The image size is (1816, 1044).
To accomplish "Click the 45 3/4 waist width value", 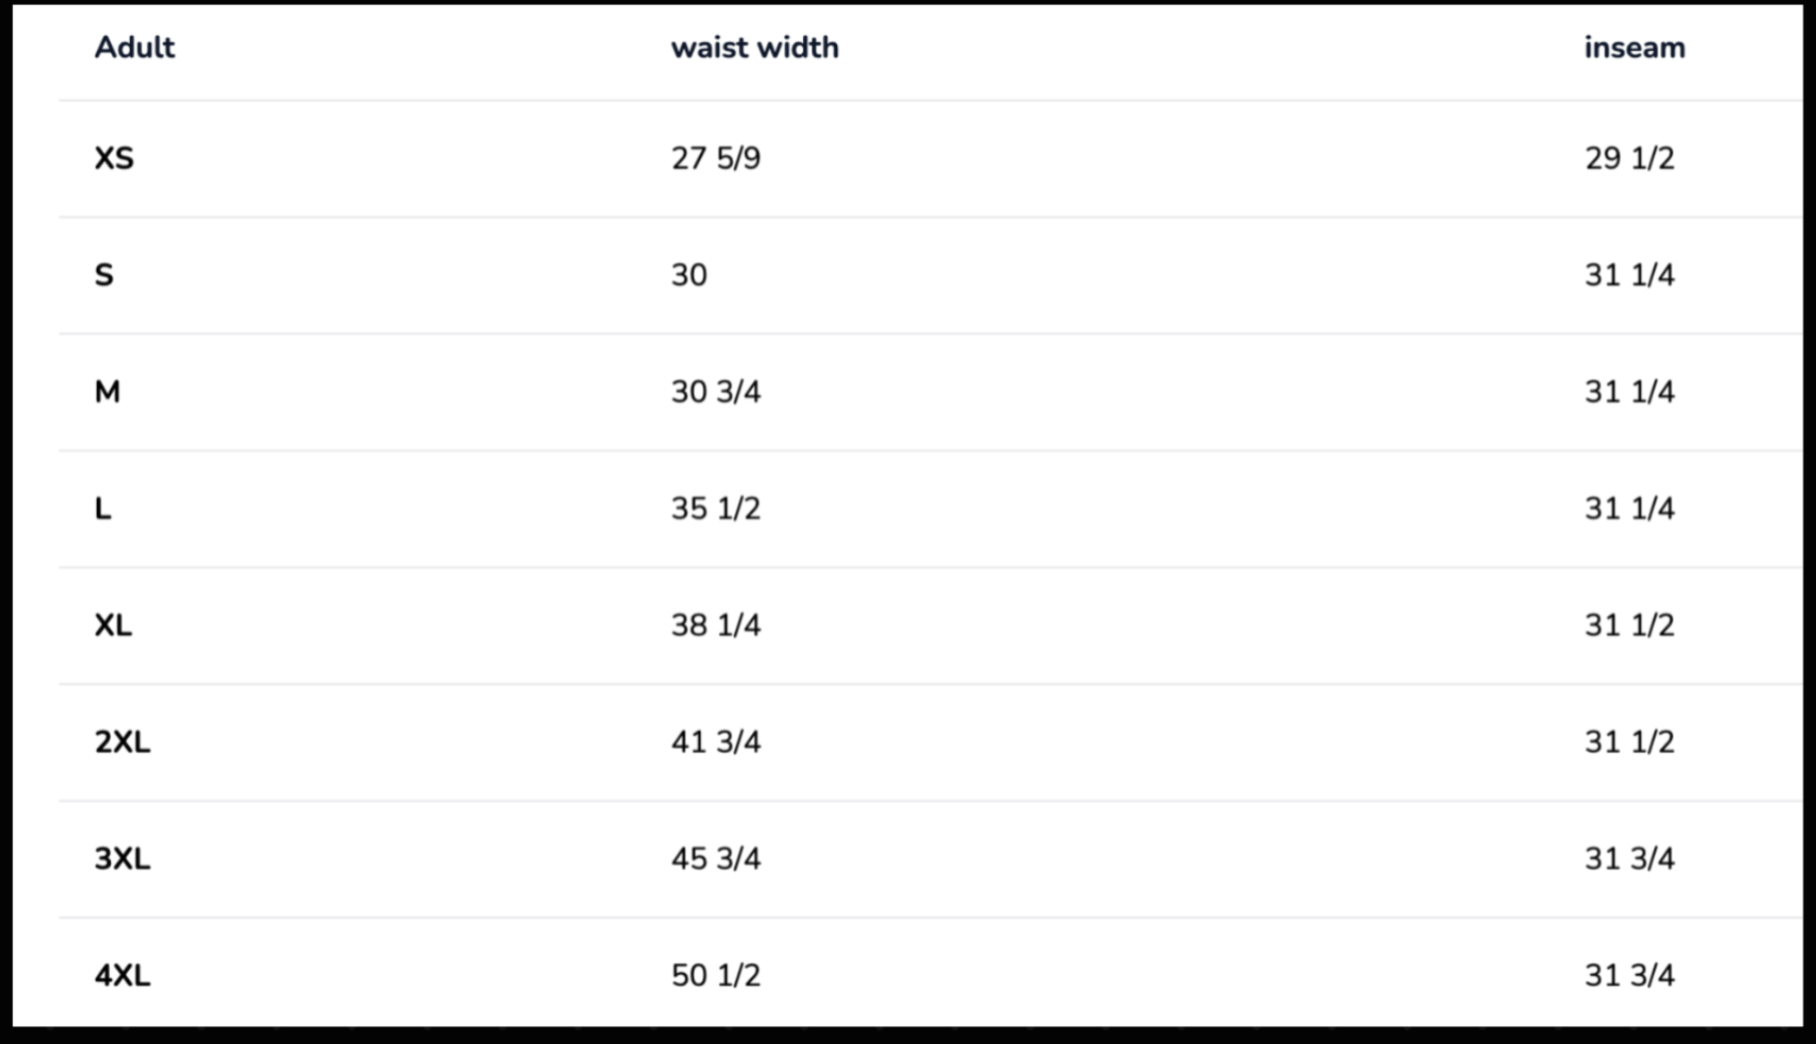I will (x=715, y=859).
